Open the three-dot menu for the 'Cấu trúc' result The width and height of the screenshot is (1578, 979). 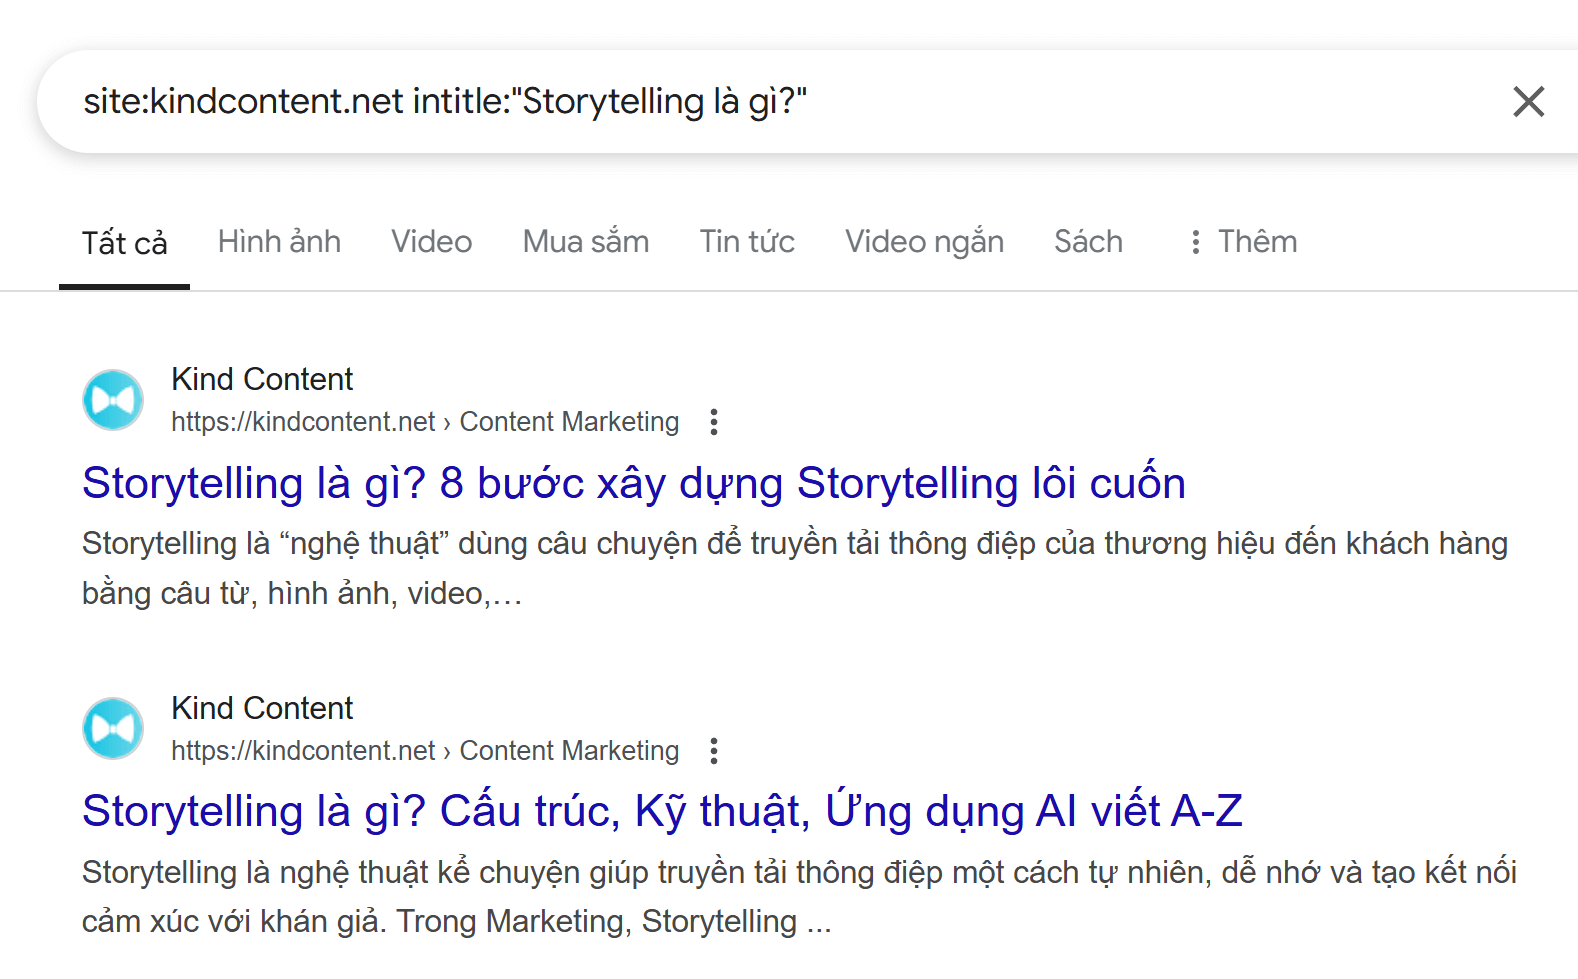pos(714,751)
